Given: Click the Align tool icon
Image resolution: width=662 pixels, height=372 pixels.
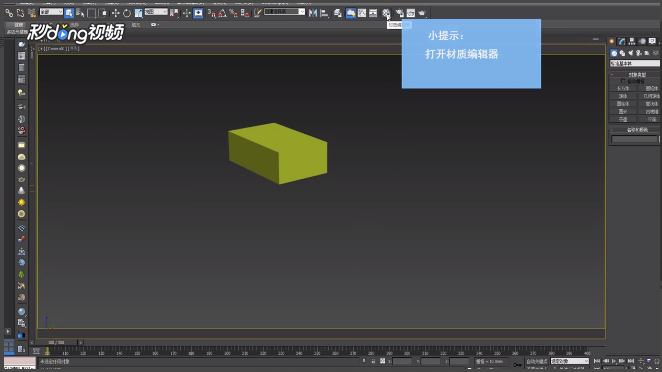Looking at the screenshot, I should click(x=324, y=13).
